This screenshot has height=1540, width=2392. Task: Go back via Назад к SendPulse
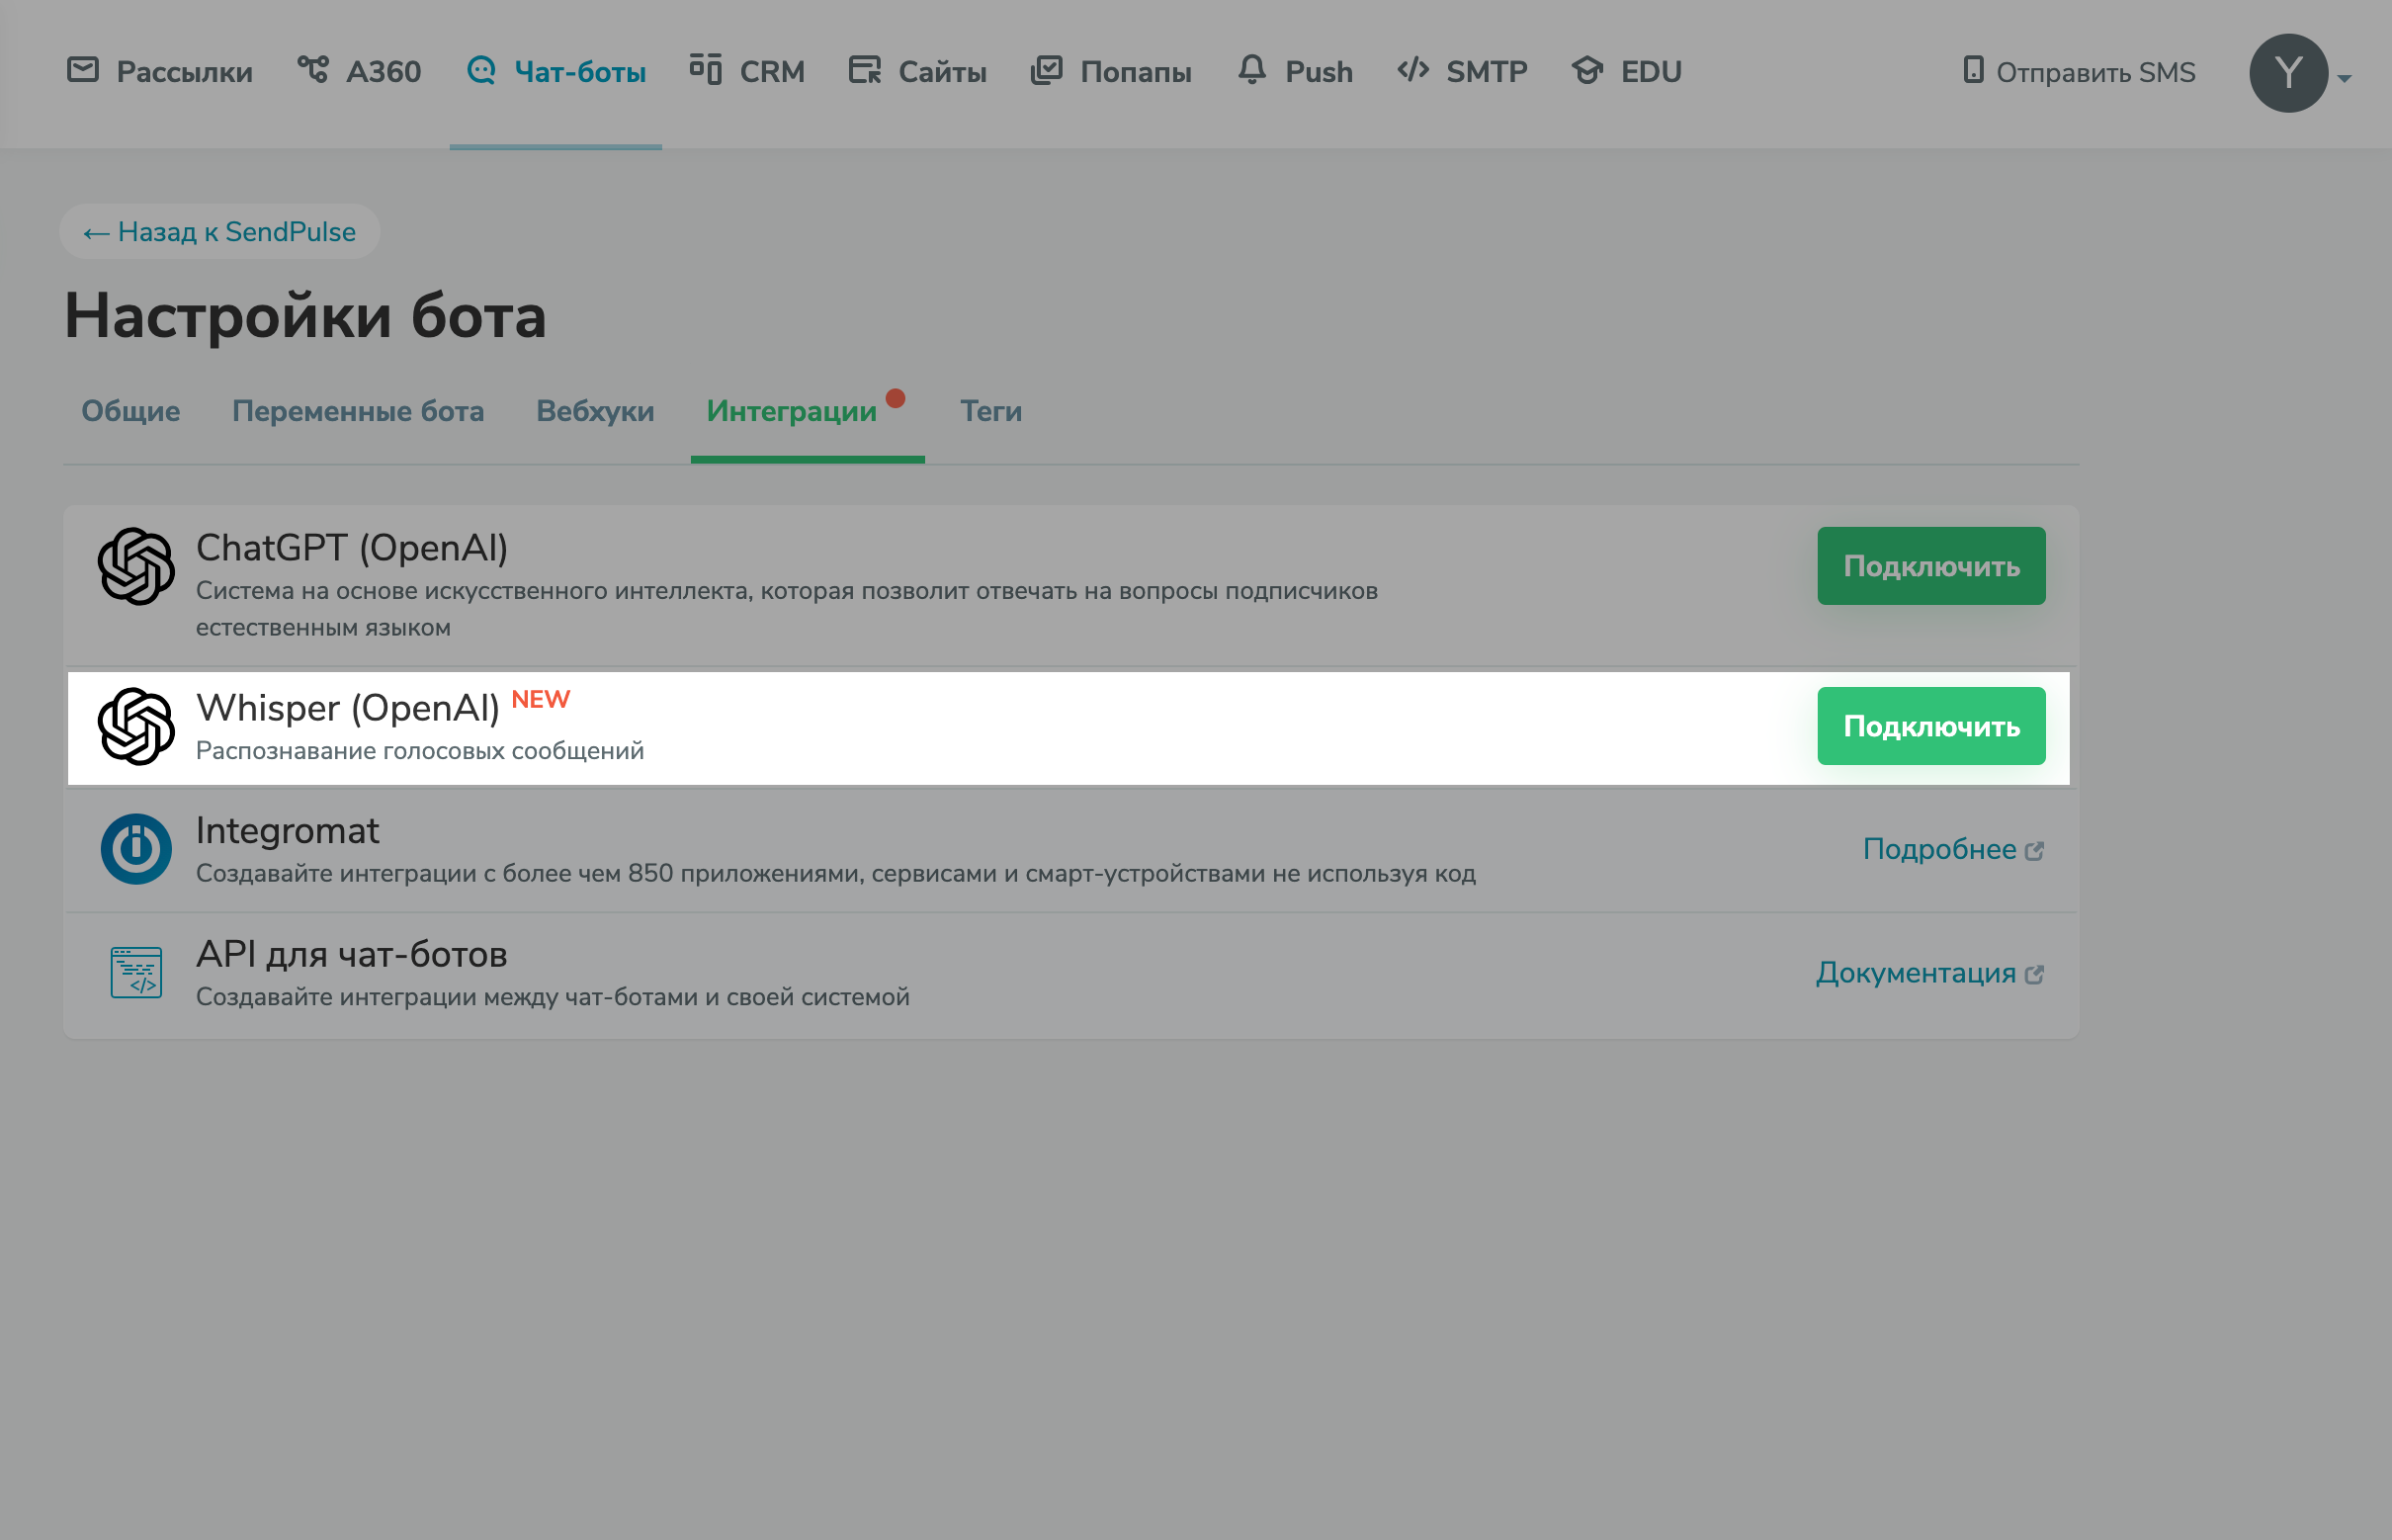tap(220, 232)
